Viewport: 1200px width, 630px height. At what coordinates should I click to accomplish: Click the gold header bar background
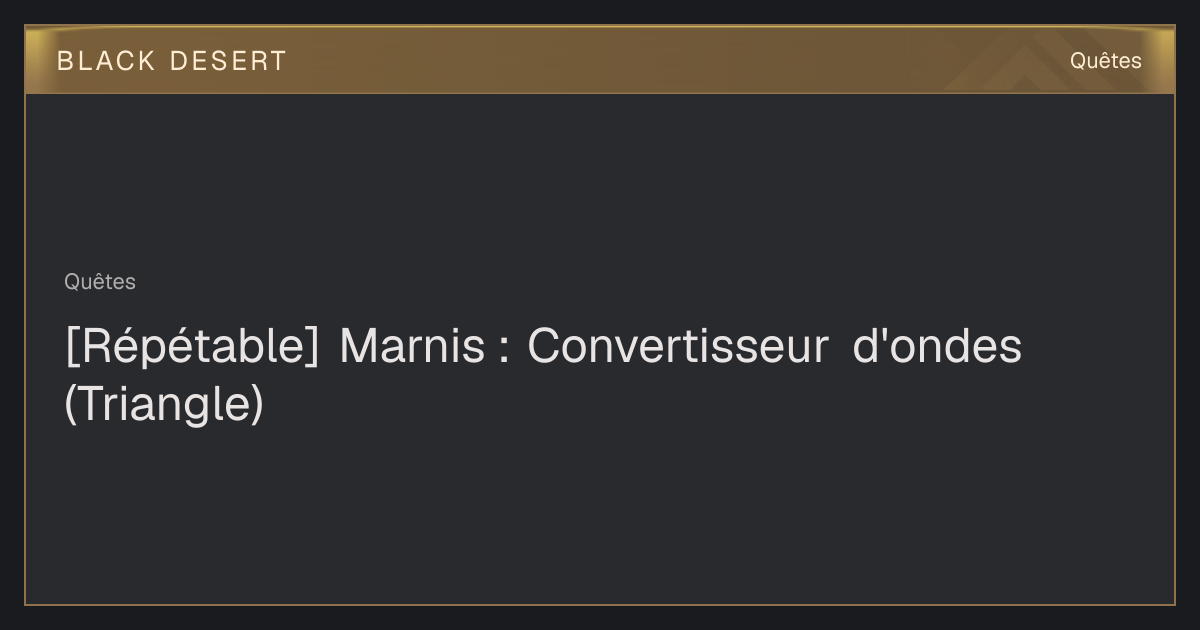tap(600, 60)
